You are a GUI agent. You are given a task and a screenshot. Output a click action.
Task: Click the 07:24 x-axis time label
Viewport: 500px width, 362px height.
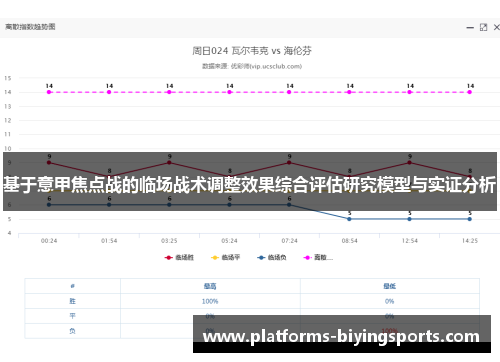pos(289,241)
